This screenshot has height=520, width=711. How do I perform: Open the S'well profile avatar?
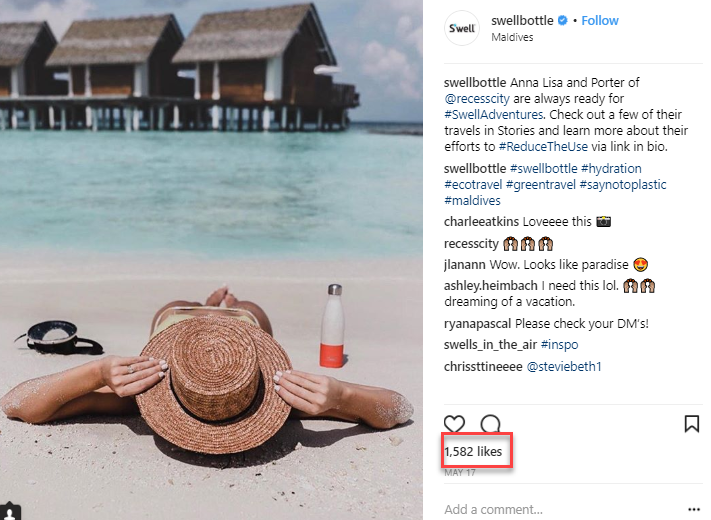click(x=460, y=28)
